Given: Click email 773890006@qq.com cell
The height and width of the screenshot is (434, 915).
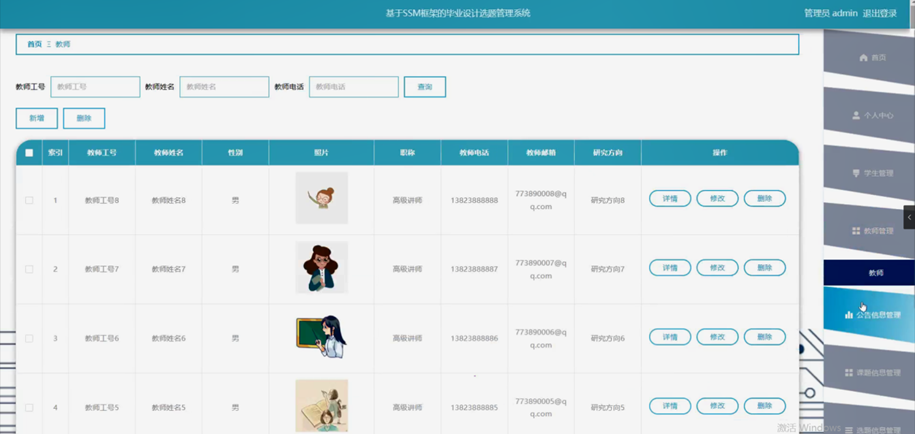Looking at the screenshot, I should click(x=541, y=338).
